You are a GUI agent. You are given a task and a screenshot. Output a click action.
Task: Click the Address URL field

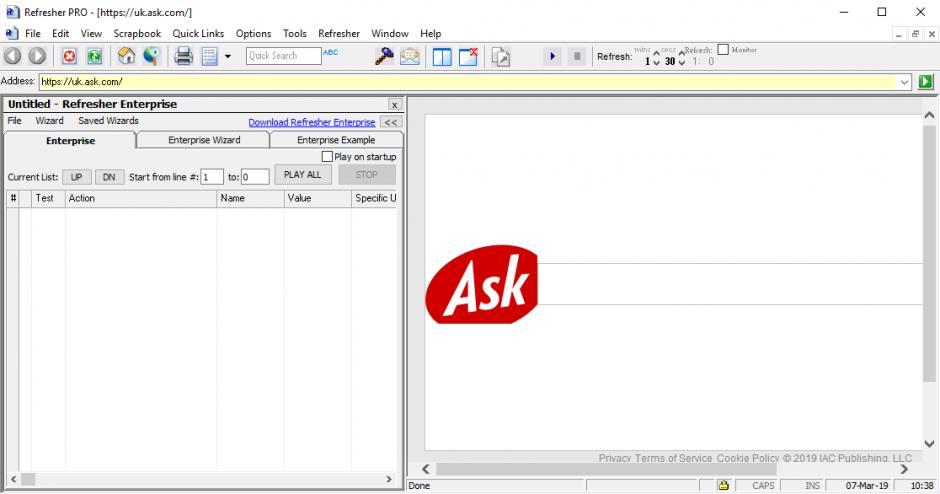tap(468, 82)
